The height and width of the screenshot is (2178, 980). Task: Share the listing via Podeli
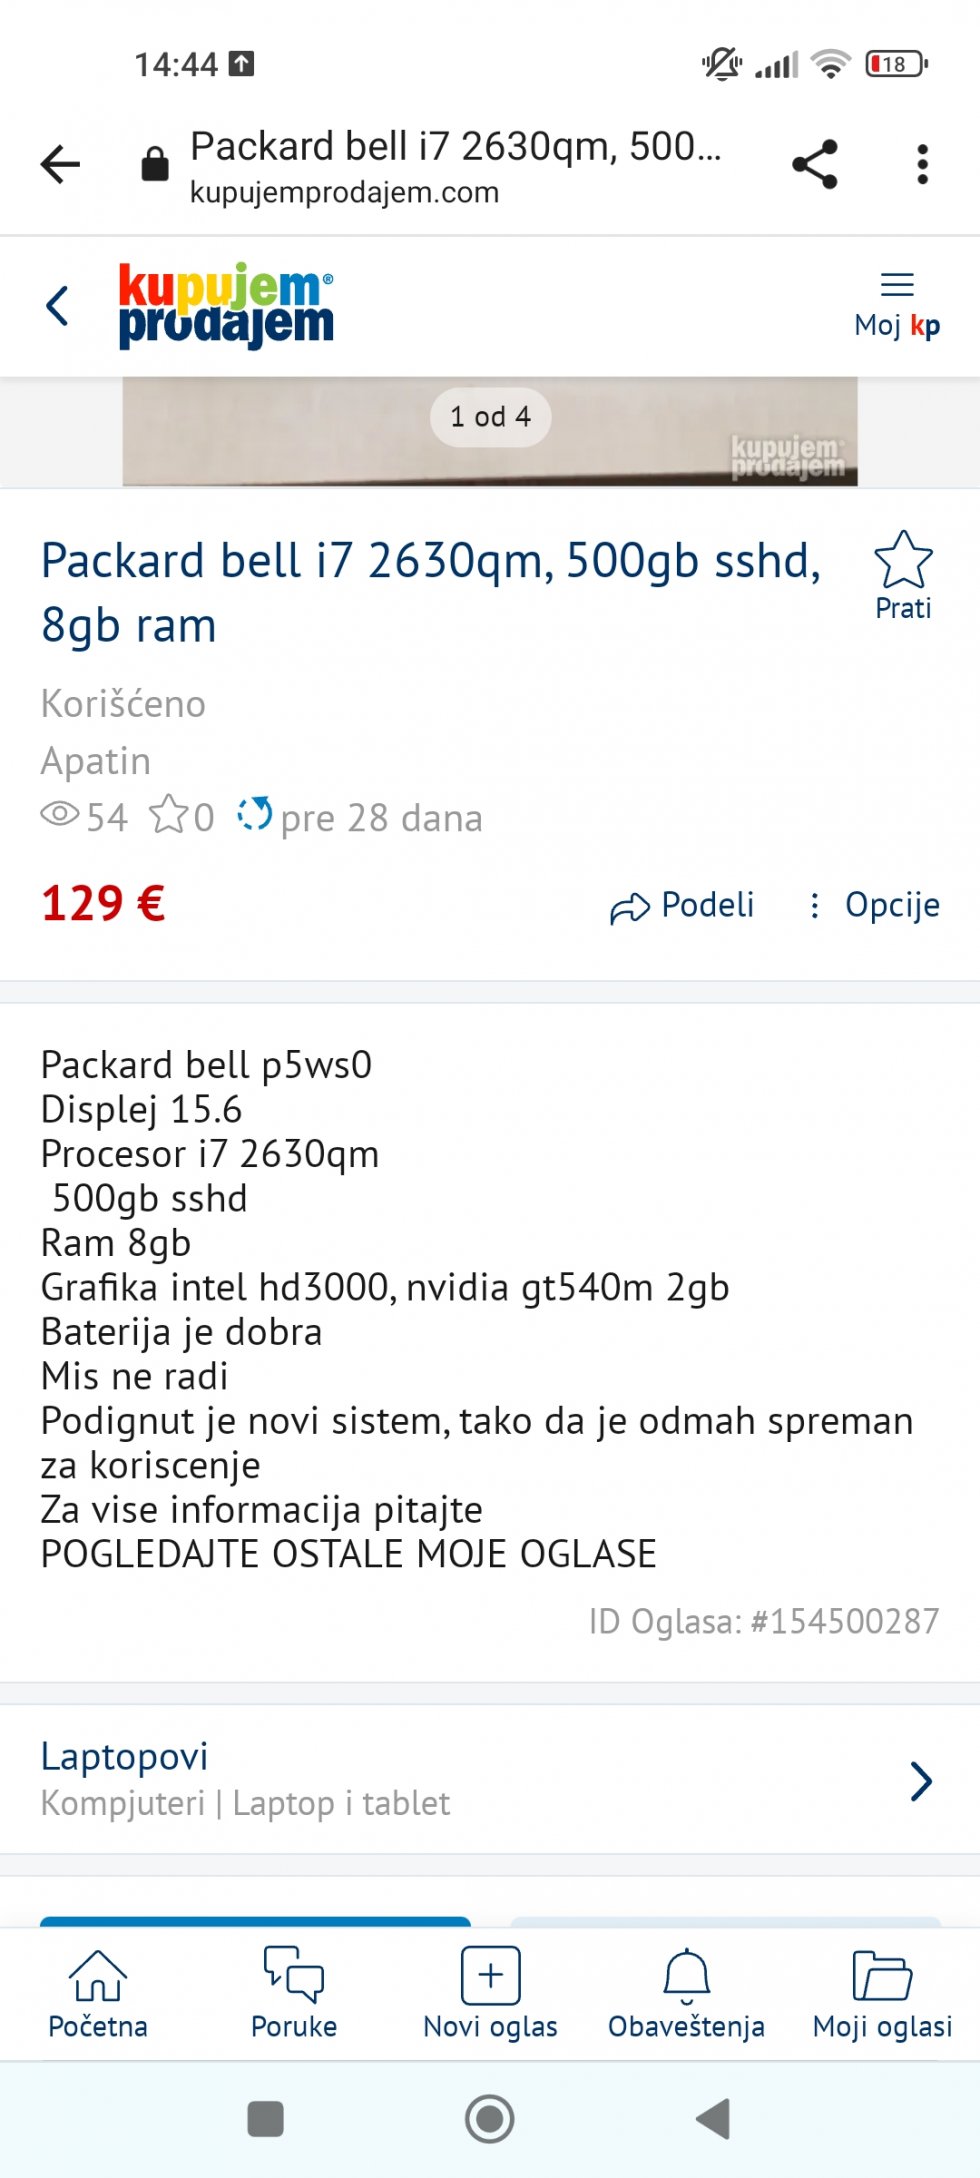[682, 905]
